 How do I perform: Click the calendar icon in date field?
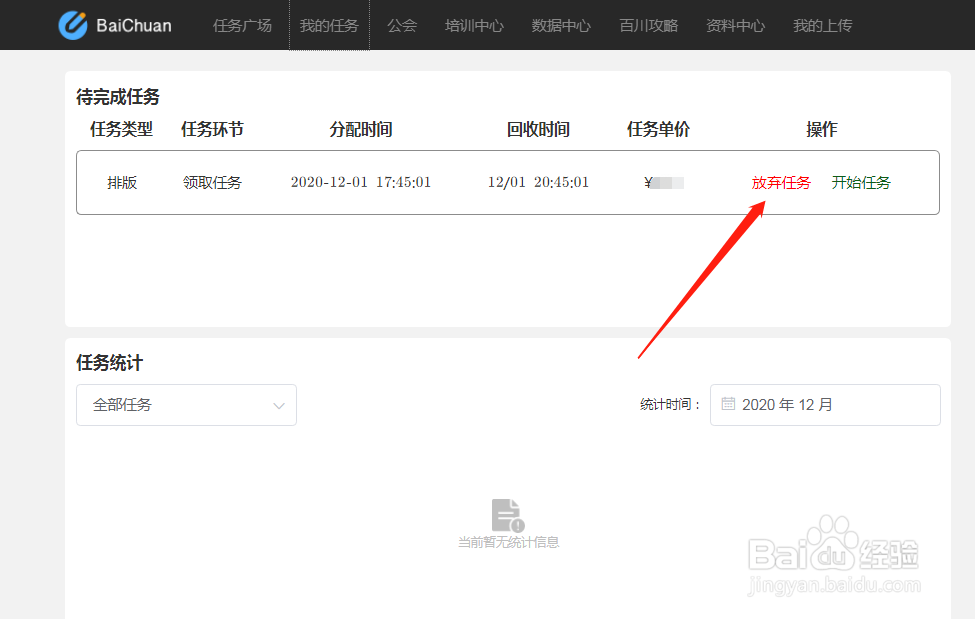tap(728, 404)
